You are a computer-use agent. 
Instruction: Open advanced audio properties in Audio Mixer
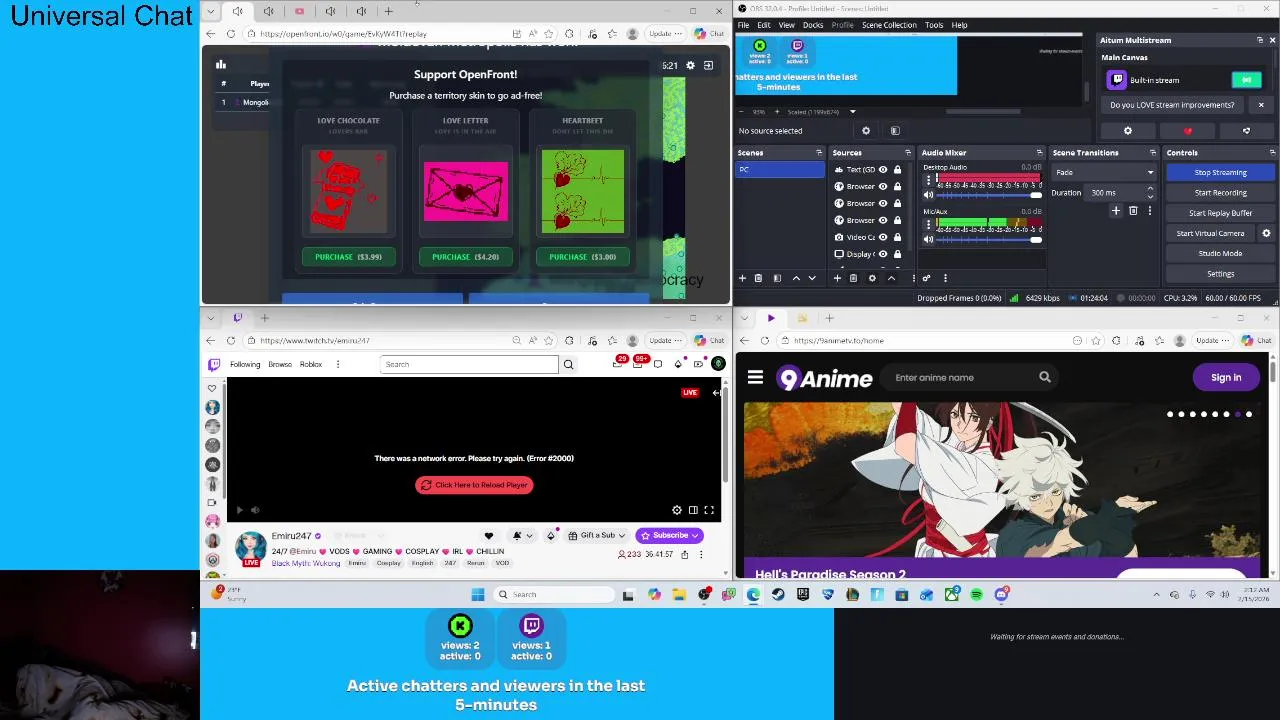coord(926,278)
